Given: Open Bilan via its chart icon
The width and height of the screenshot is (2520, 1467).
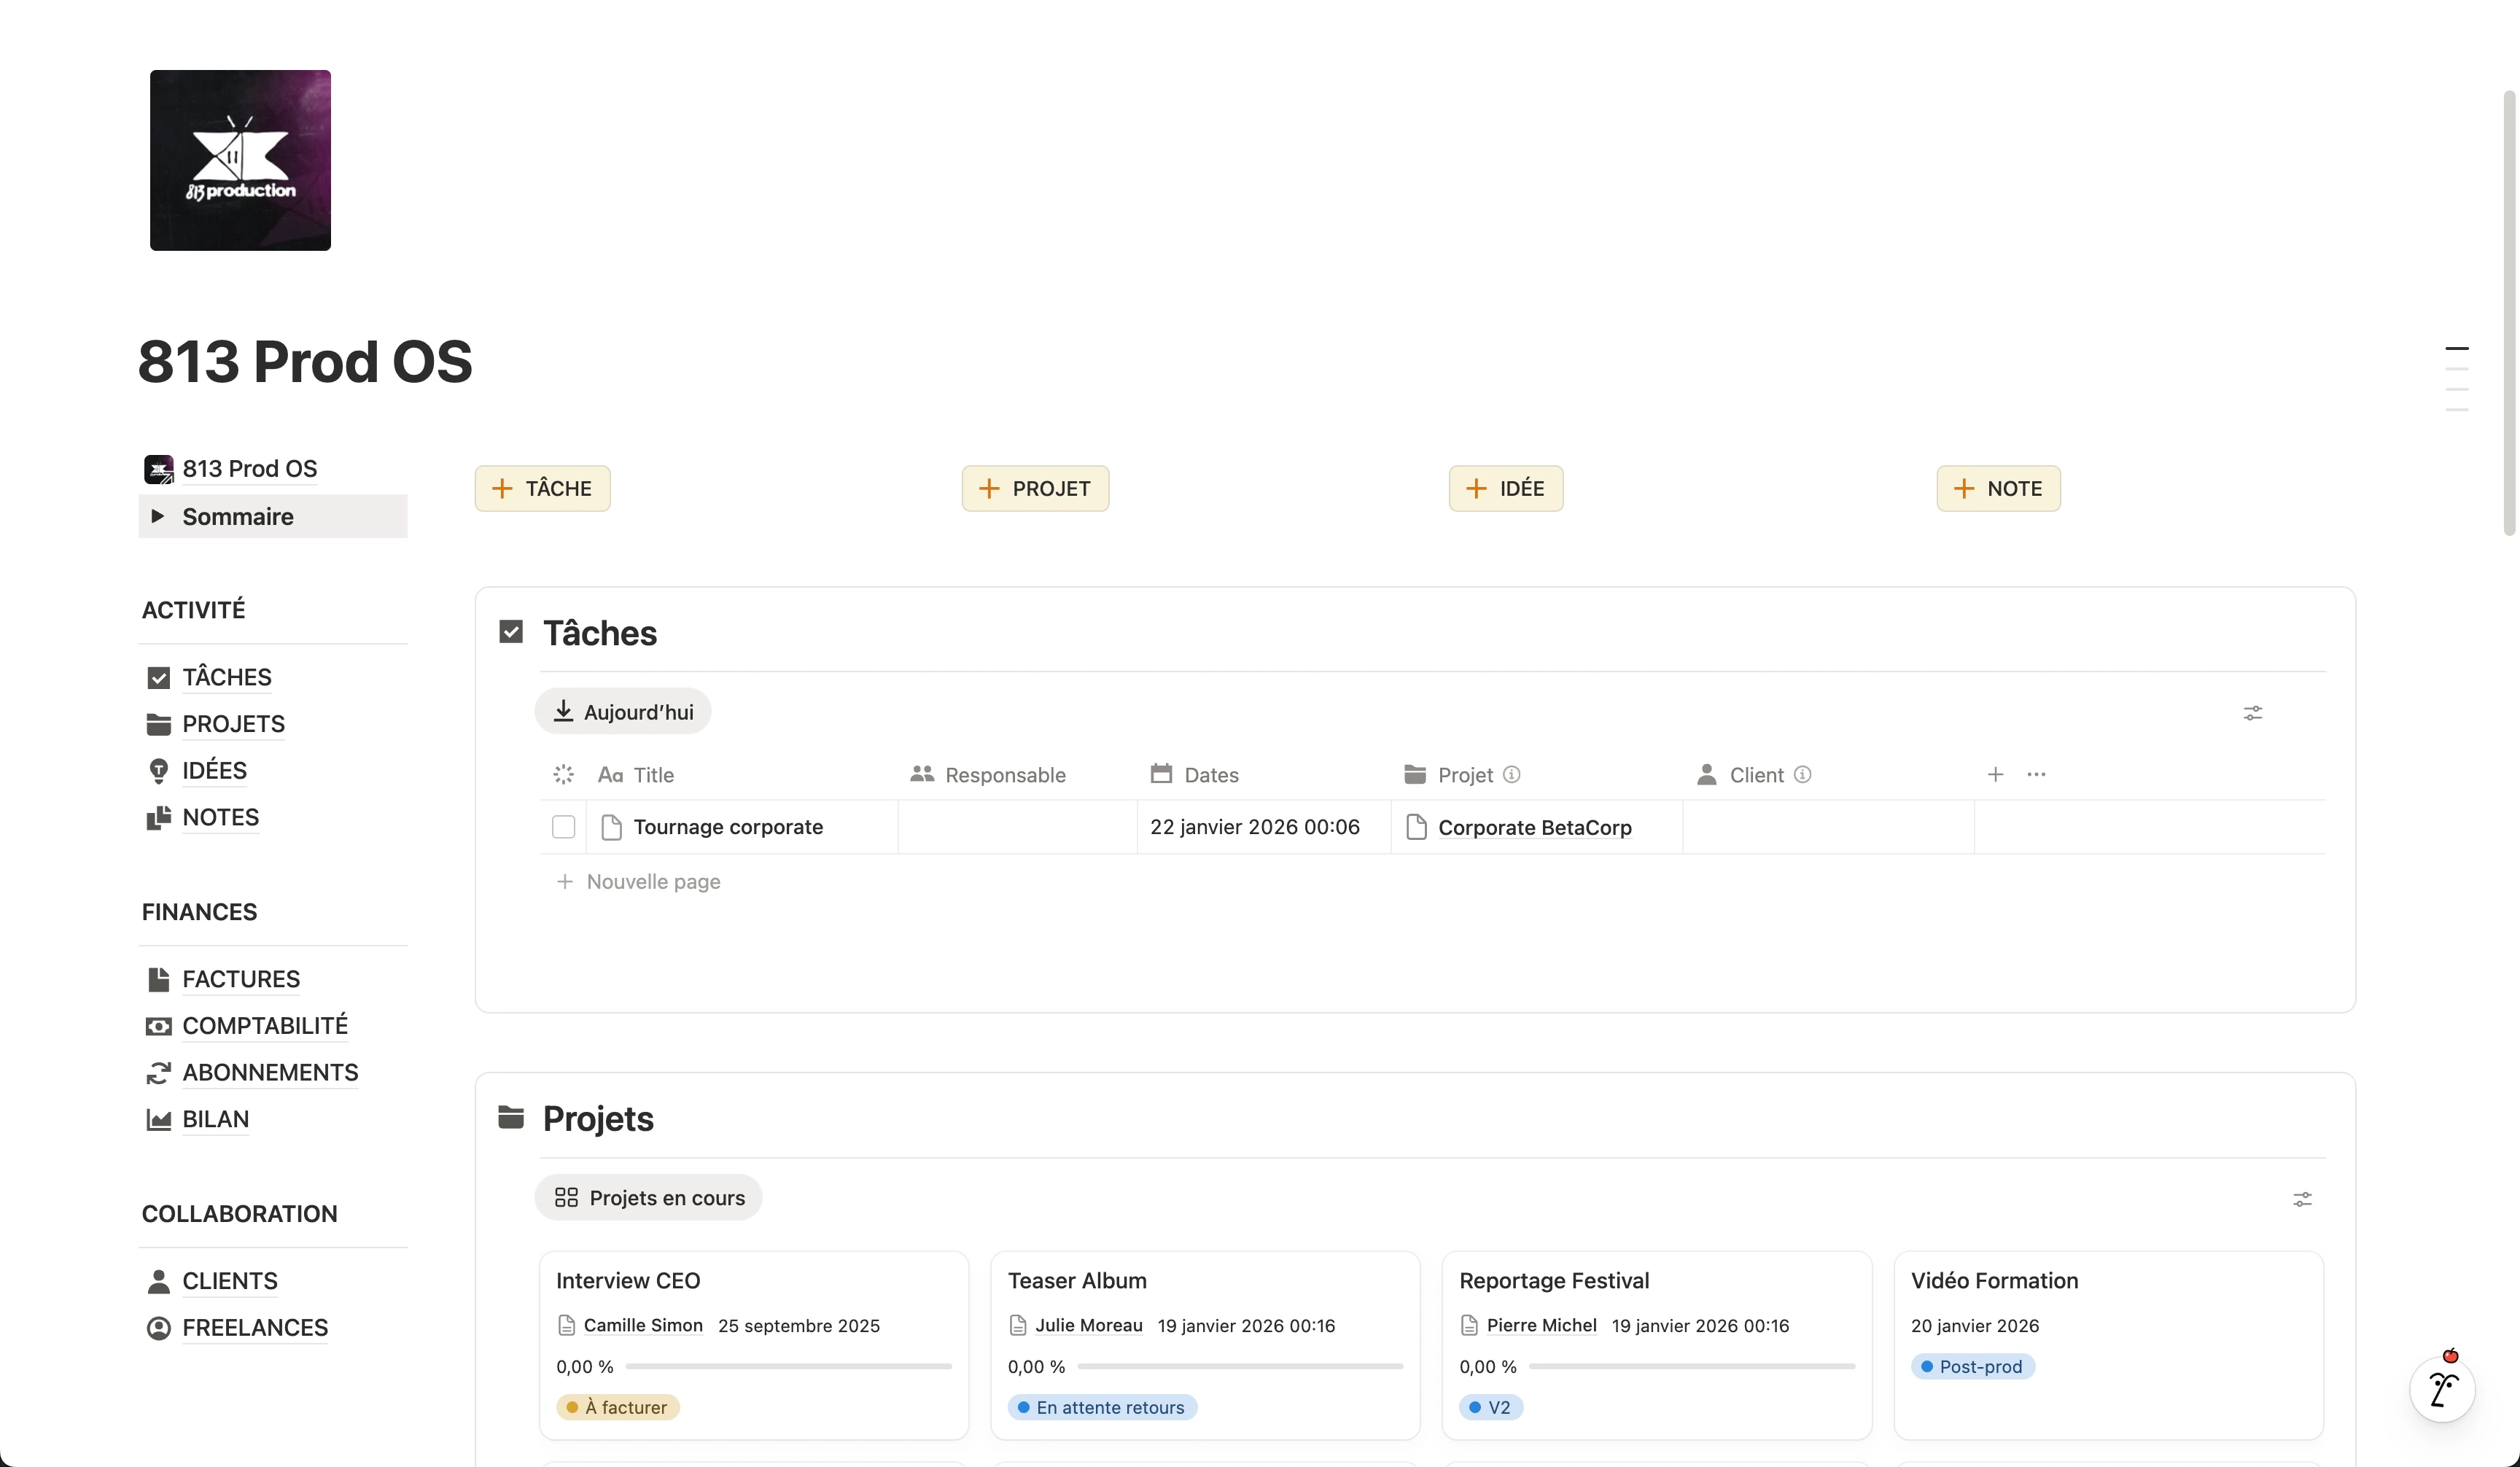Looking at the screenshot, I should pyautogui.click(x=159, y=1119).
